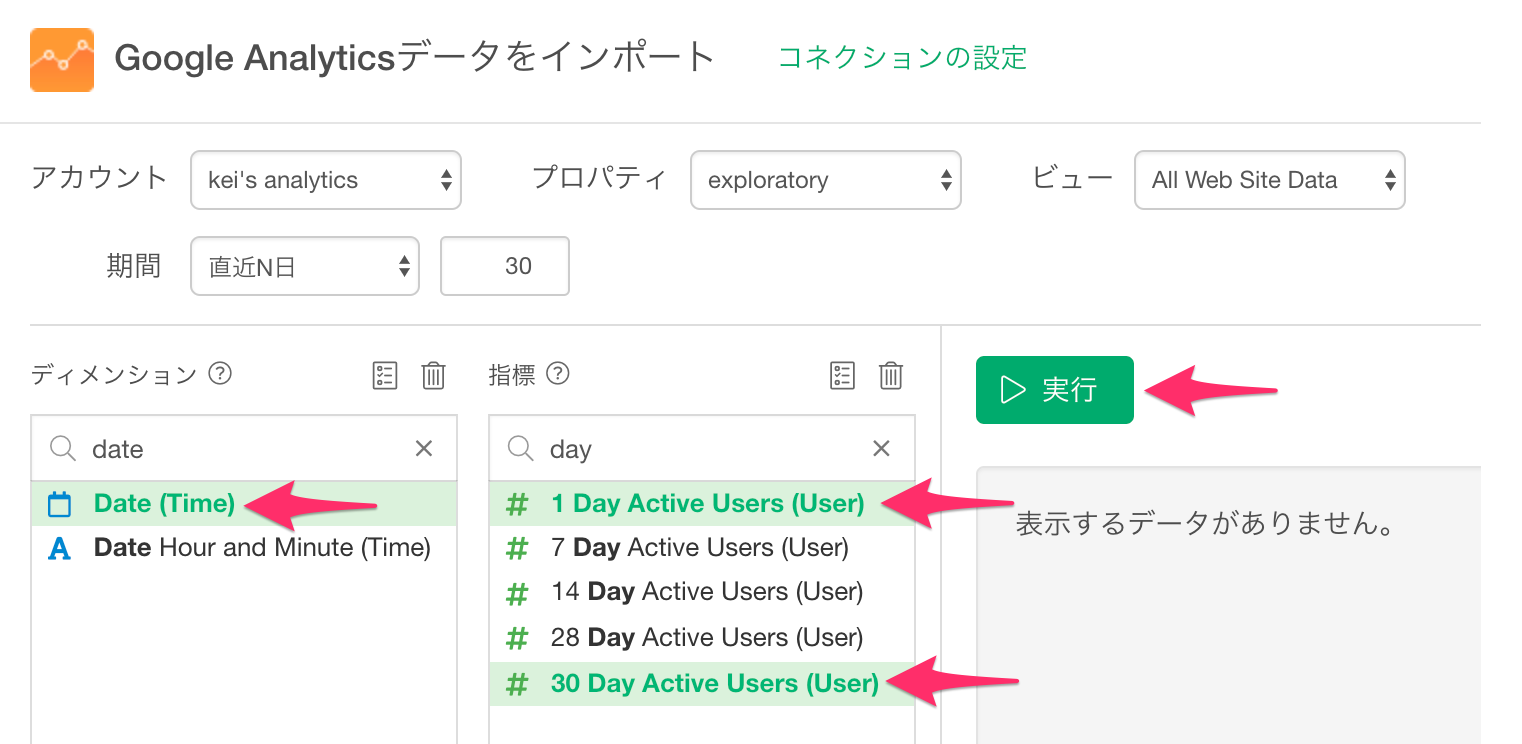This screenshot has width=1522, height=744.
Task: Click the Google Analytics orange logo icon
Action: tap(62, 60)
